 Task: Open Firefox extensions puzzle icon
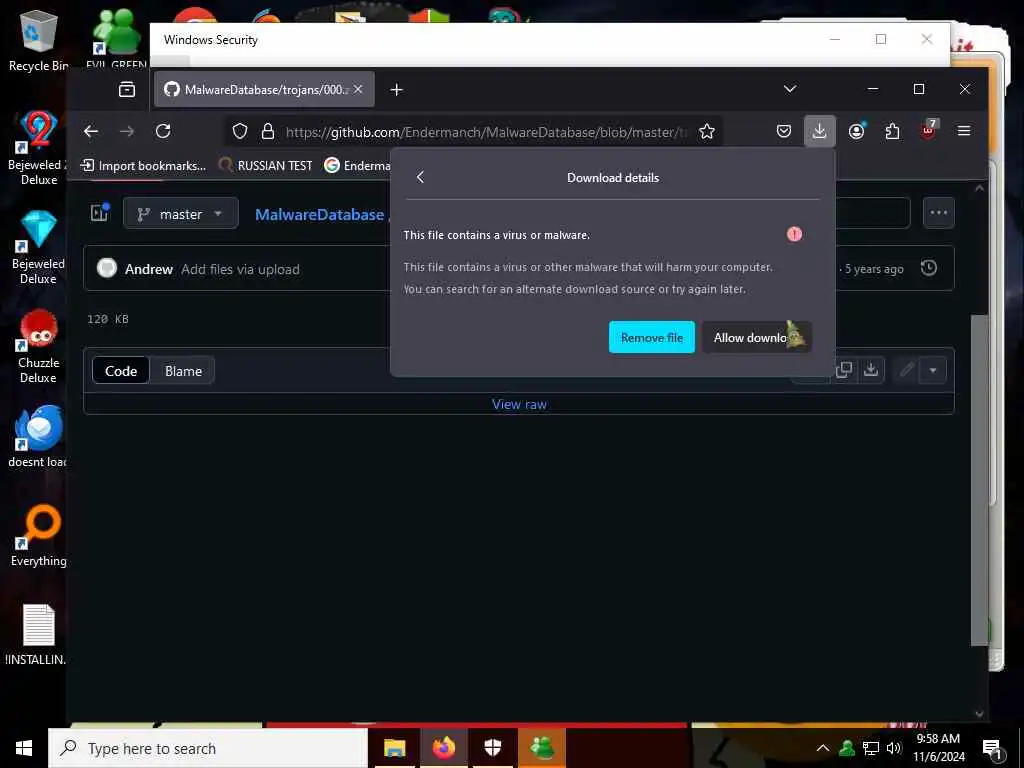892,131
